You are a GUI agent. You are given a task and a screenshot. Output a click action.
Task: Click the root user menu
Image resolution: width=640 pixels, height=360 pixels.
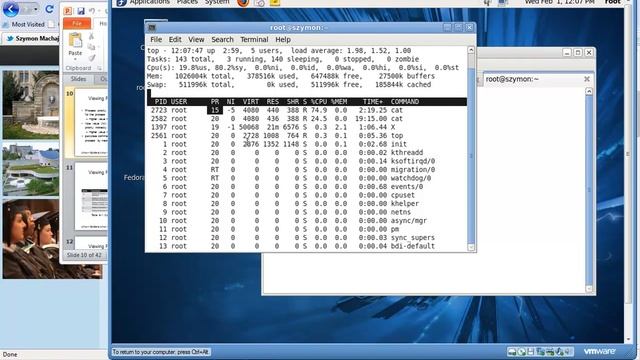coord(612,2)
